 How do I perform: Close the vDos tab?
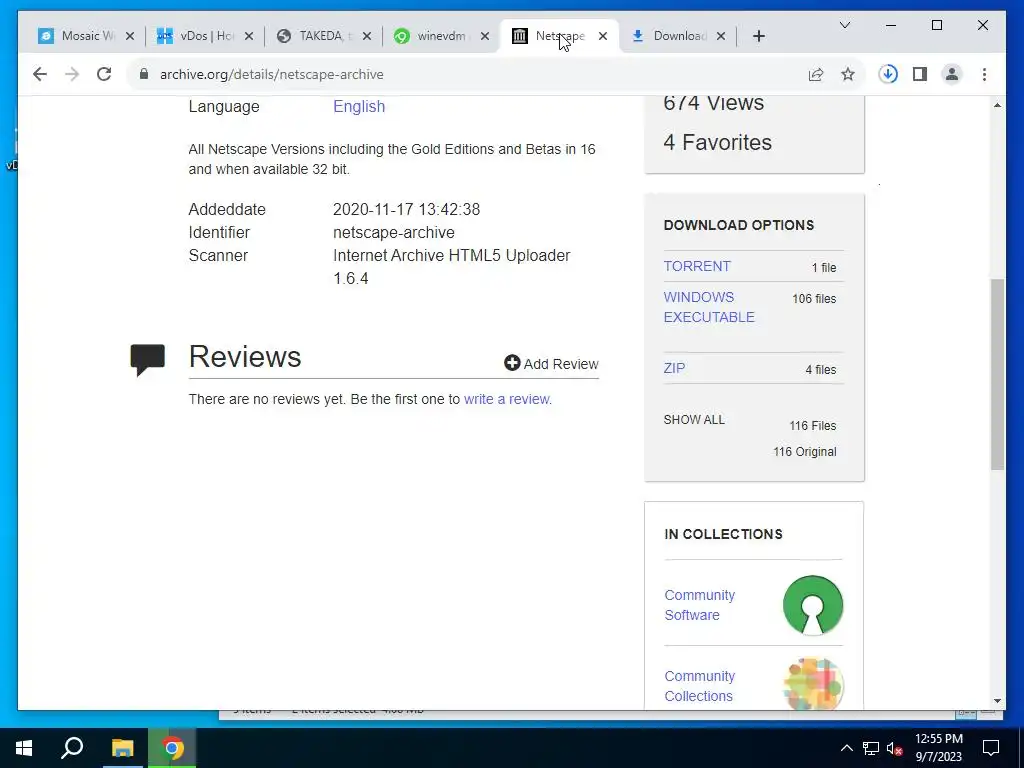[249, 36]
